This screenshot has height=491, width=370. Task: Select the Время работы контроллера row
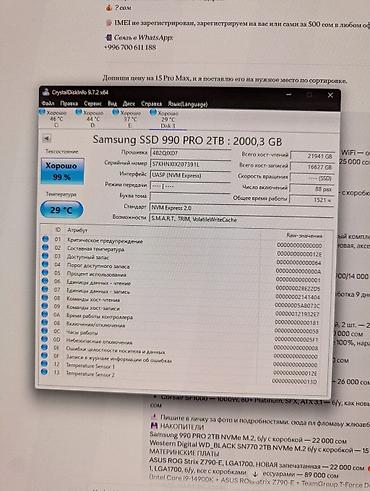pyautogui.click(x=181, y=317)
